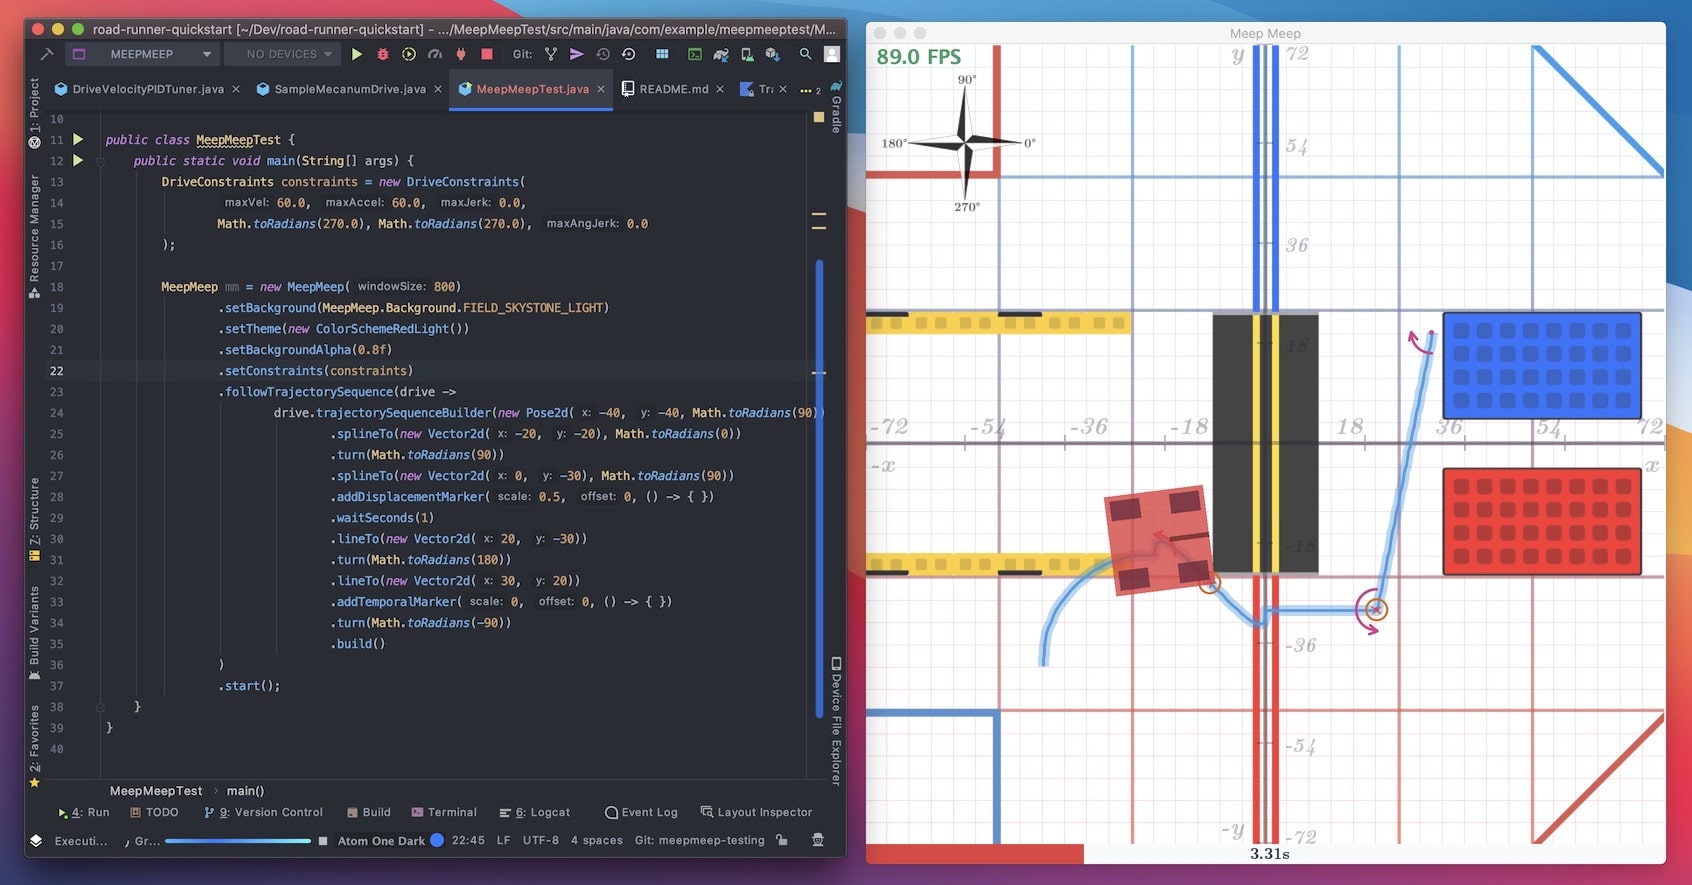Stop the running process with the red square
The height and width of the screenshot is (885, 1692).
pos(487,54)
